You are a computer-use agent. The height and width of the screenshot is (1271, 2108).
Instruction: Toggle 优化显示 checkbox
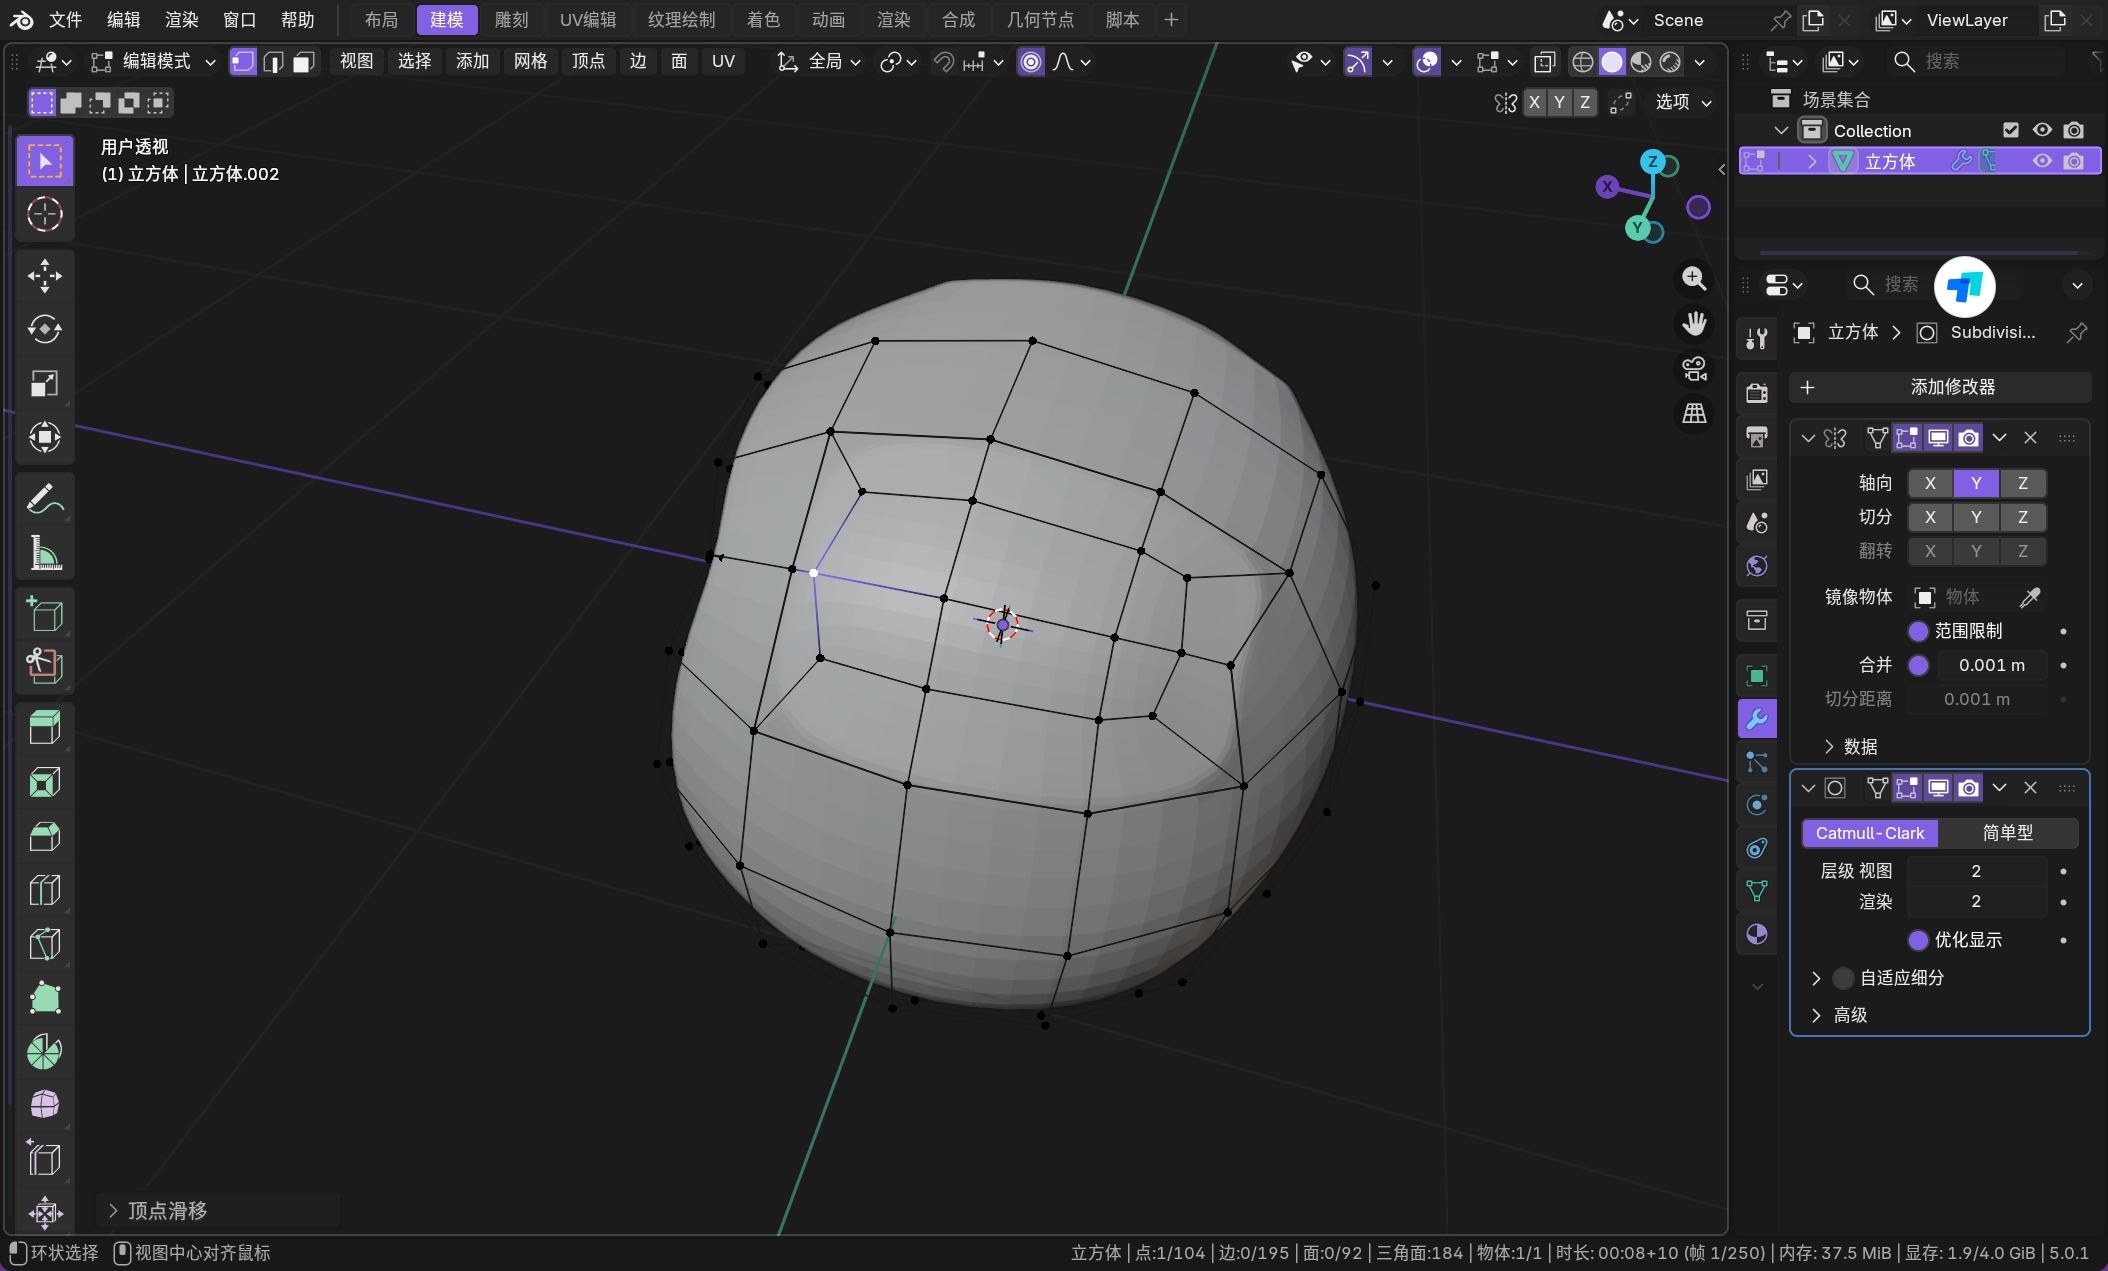pyautogui.click(x=1918, y=940)
